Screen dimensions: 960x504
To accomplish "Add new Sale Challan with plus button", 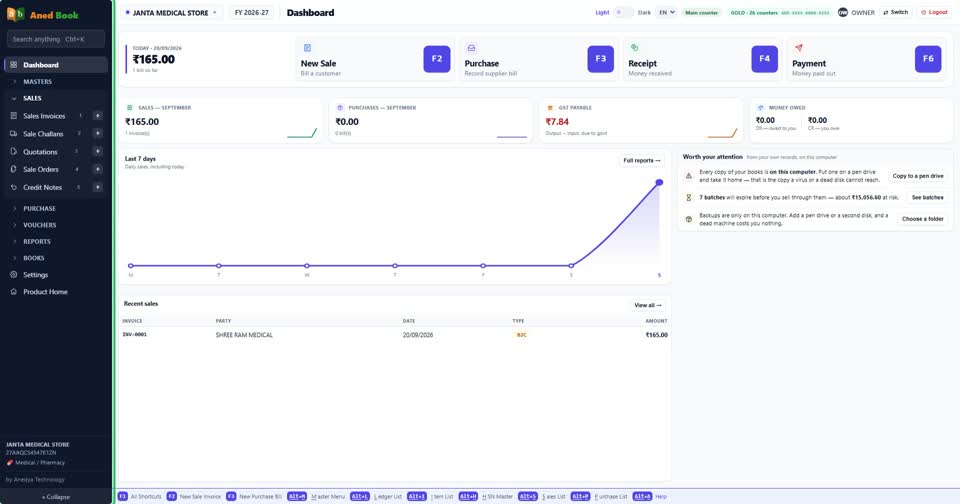I will (97, 134).
